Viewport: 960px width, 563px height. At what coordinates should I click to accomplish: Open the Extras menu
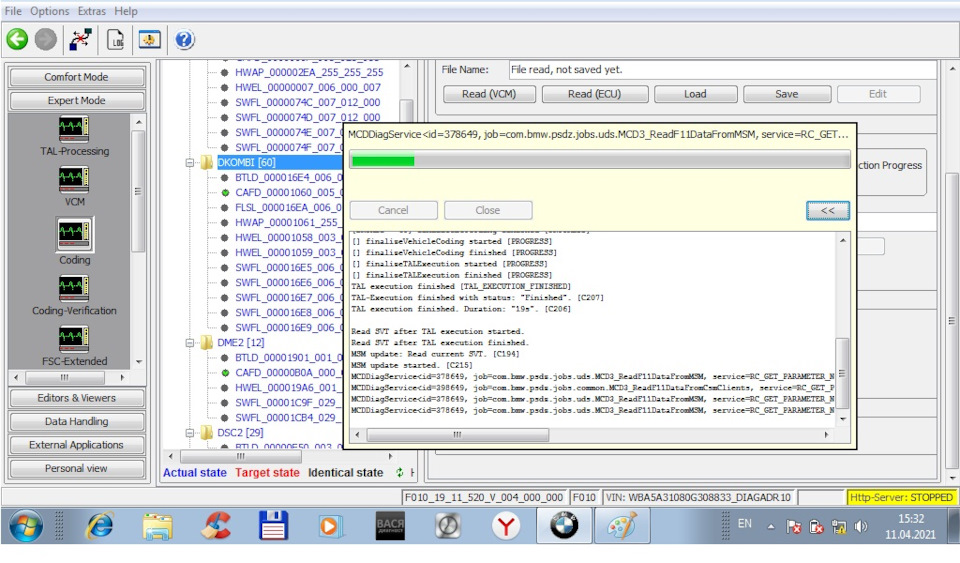[x=92, y=11]
